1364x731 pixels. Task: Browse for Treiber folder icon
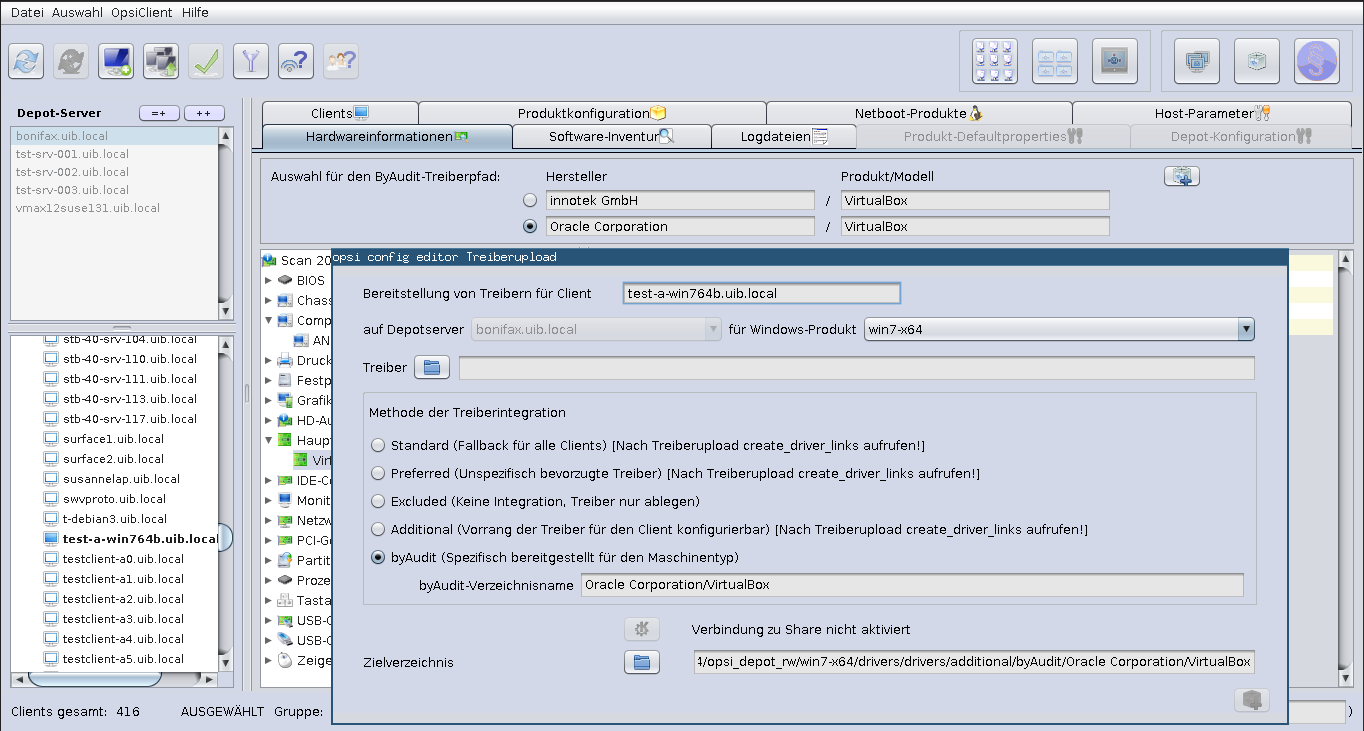(432, 367)
